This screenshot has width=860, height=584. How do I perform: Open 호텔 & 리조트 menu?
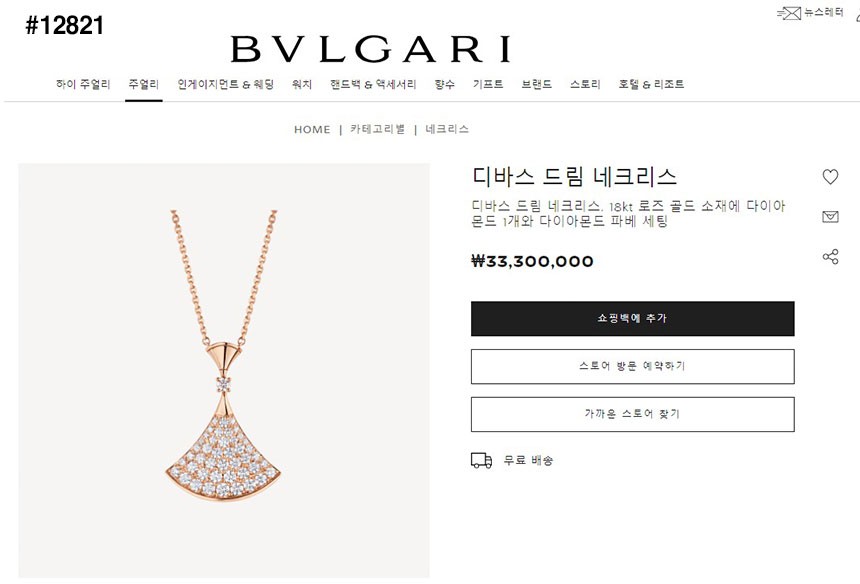pyautogui.click(x=651, y=84)
